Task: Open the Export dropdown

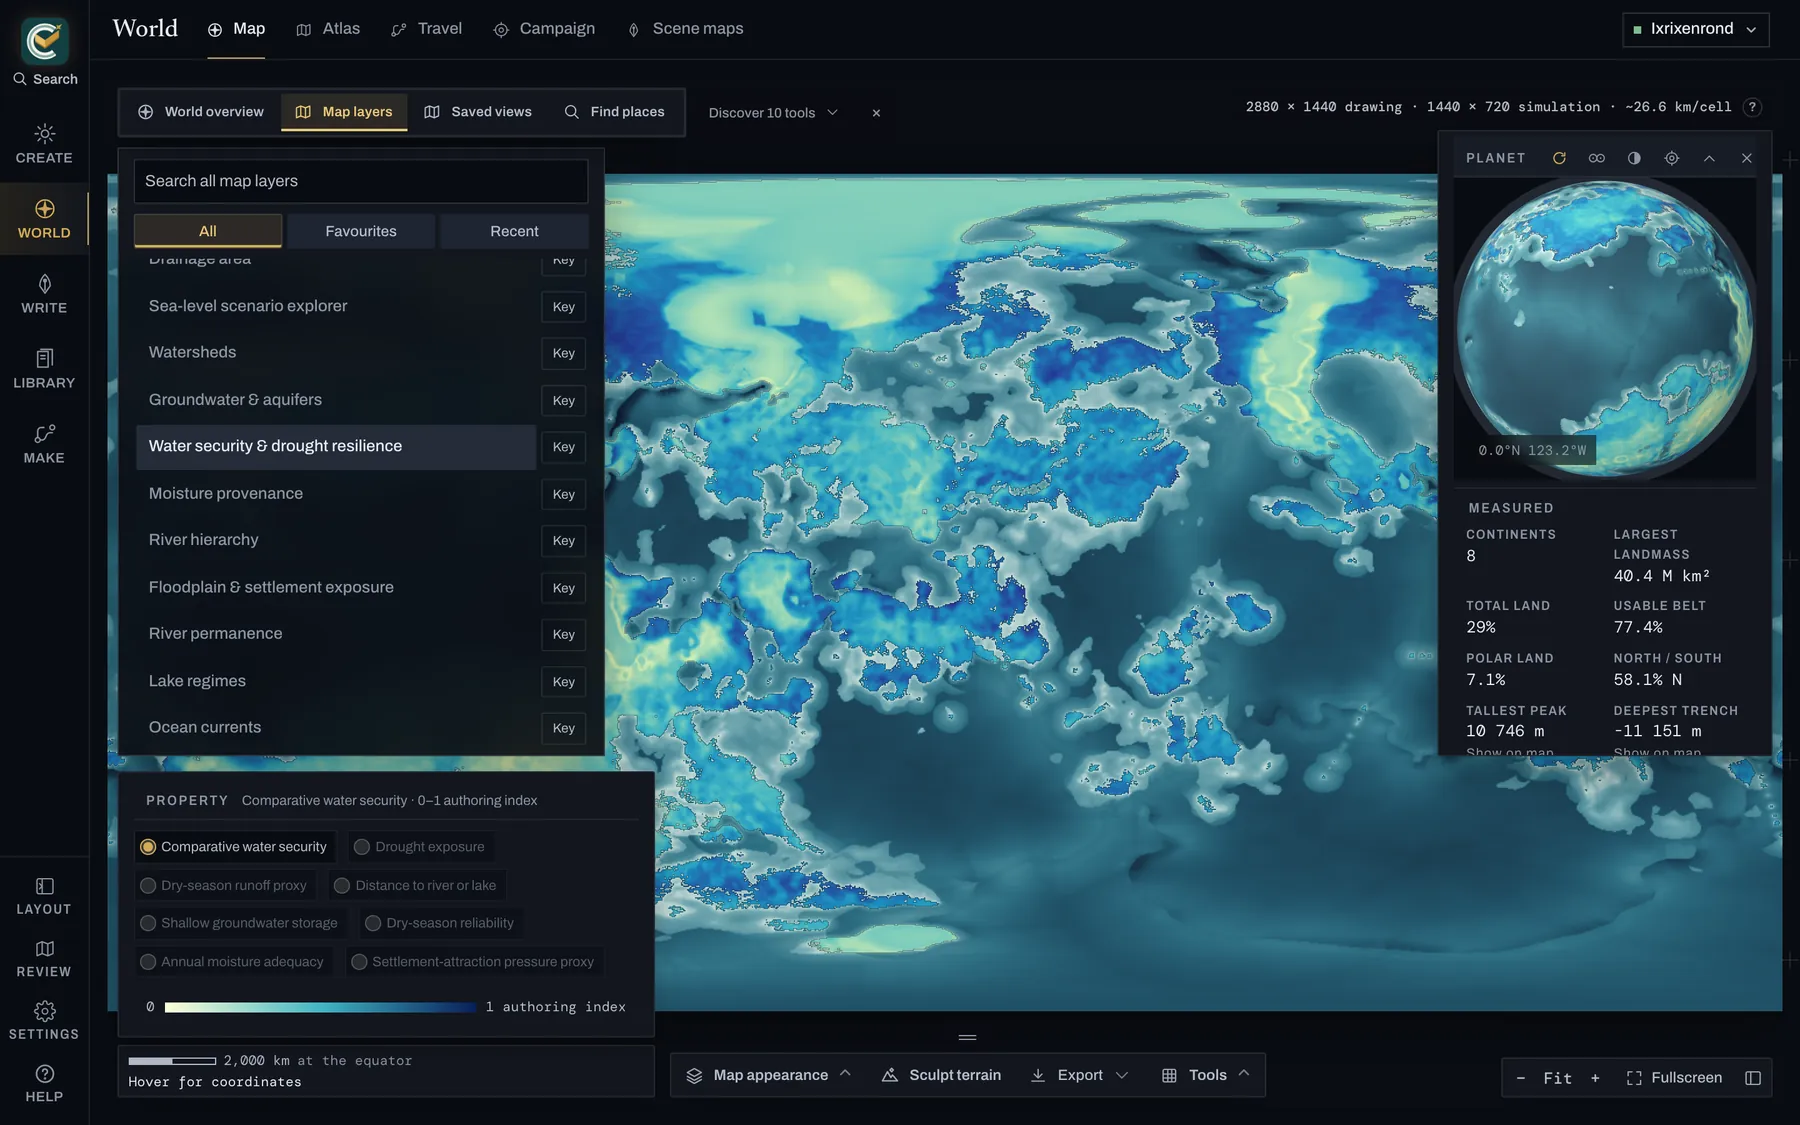Action: (x=1079, y=1075)
